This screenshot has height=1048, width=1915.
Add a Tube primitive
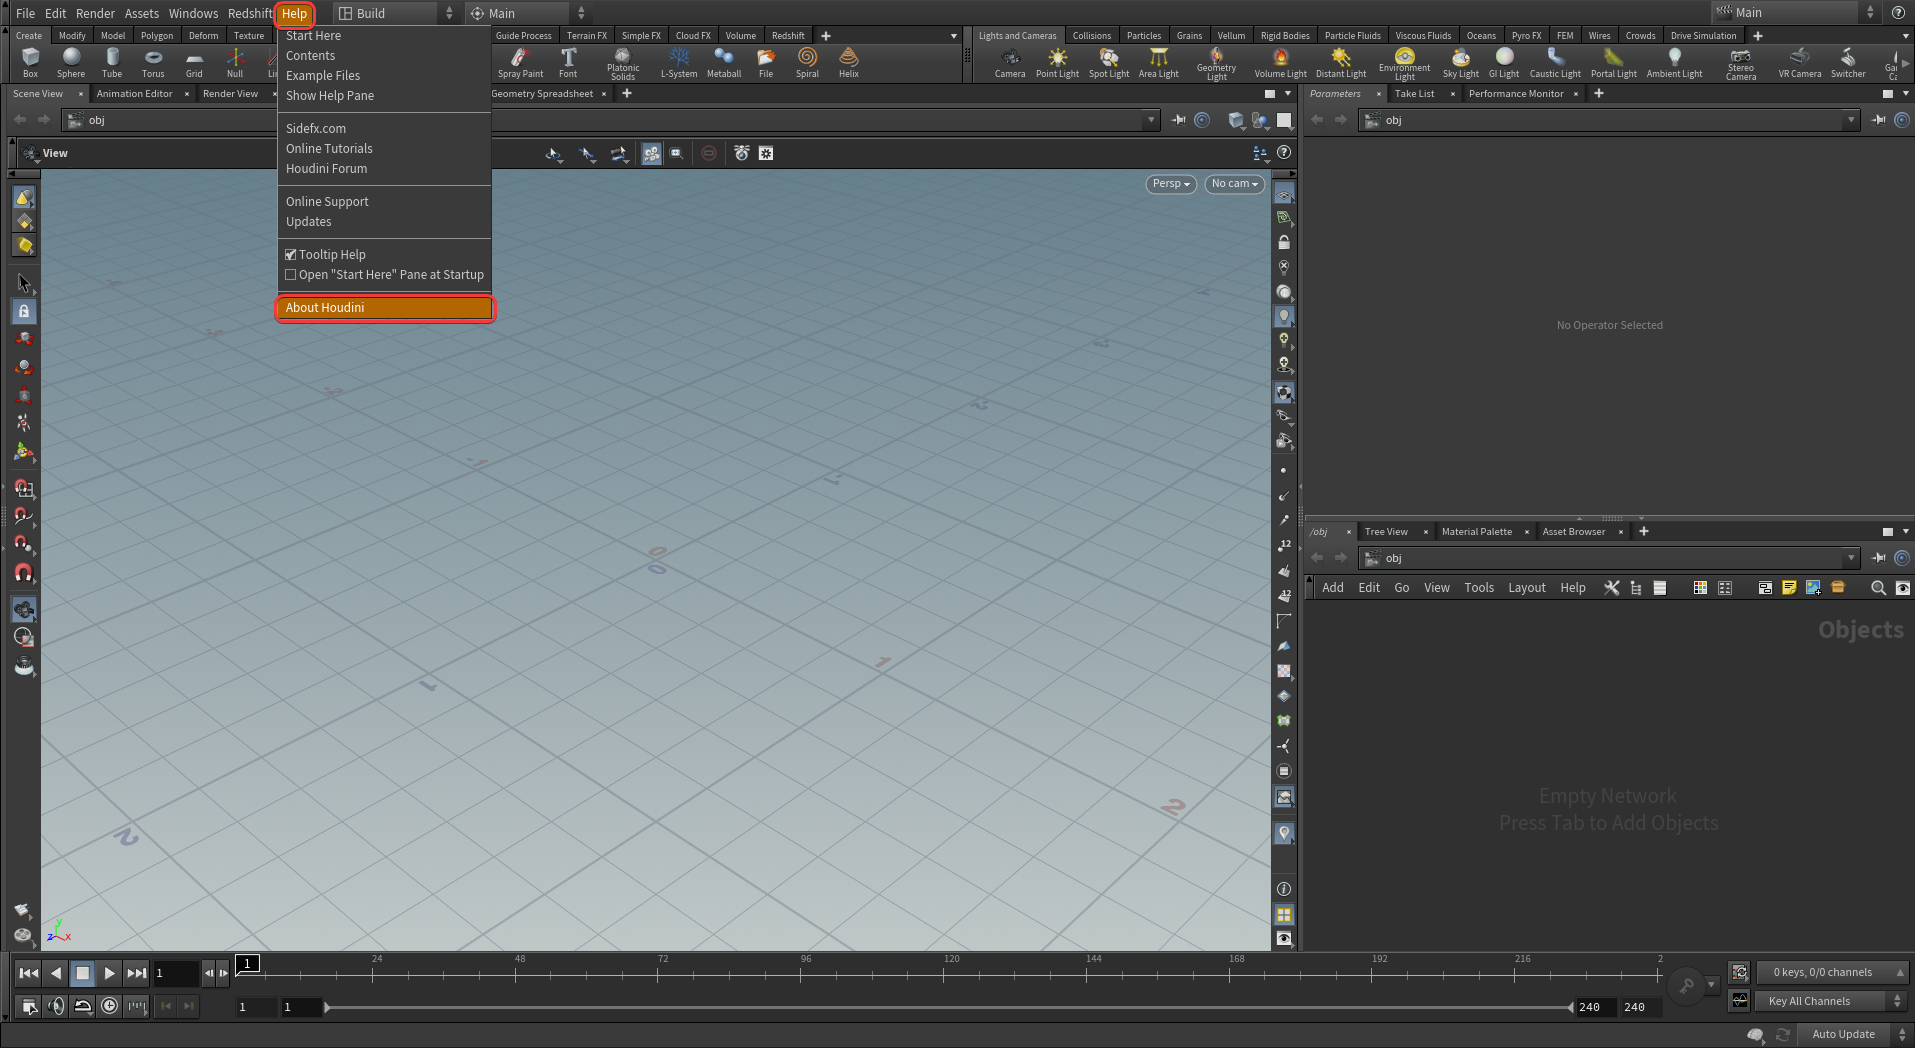click(x=112, y=62)
